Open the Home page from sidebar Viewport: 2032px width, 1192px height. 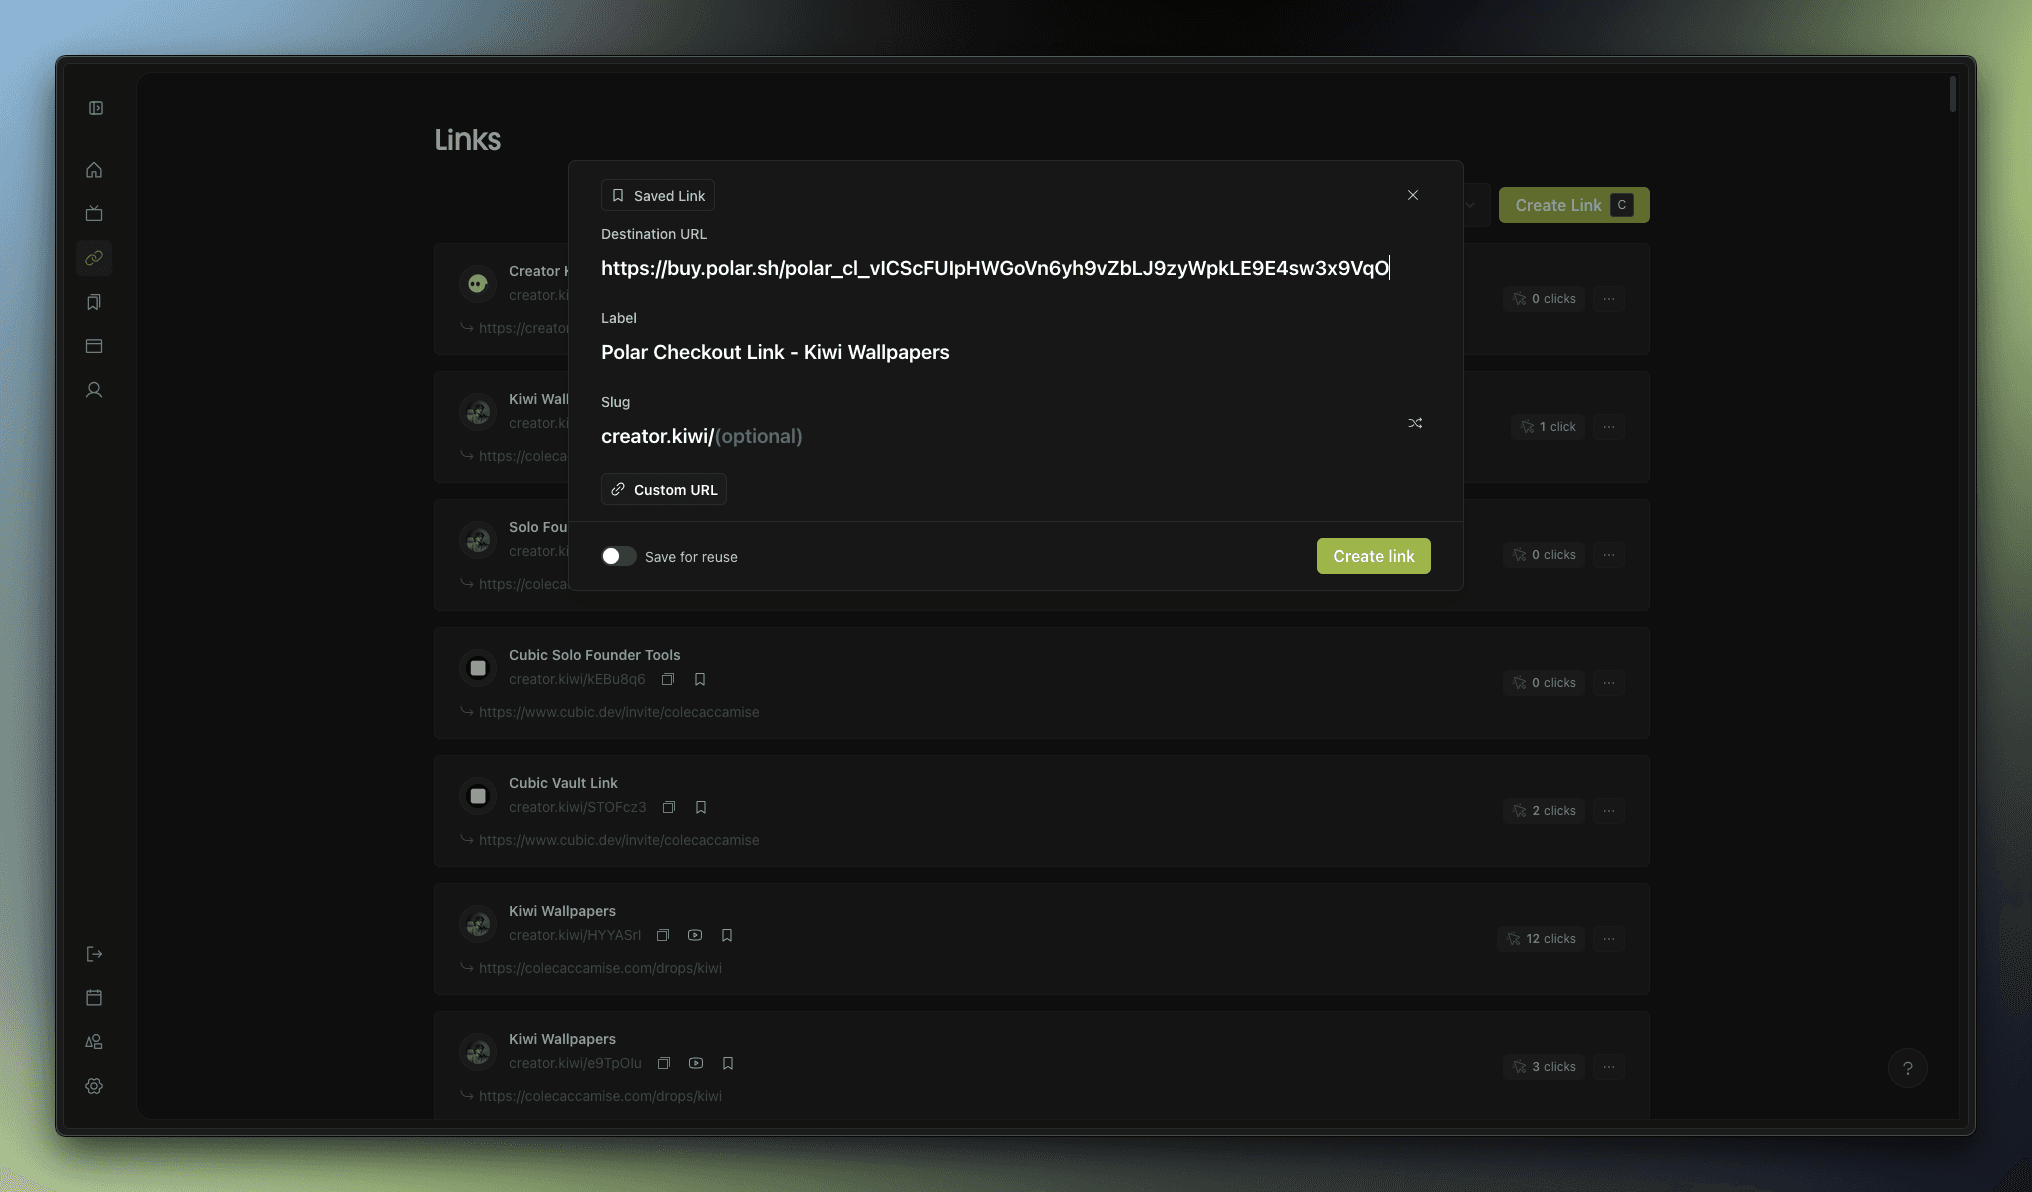click(x=94, y=170)
